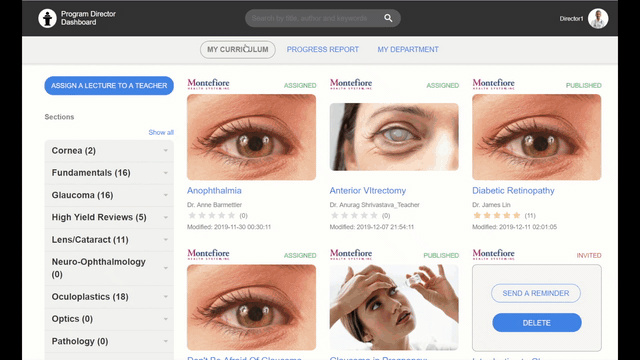Expand the Optics (0) section arrow

pos(166,319)
